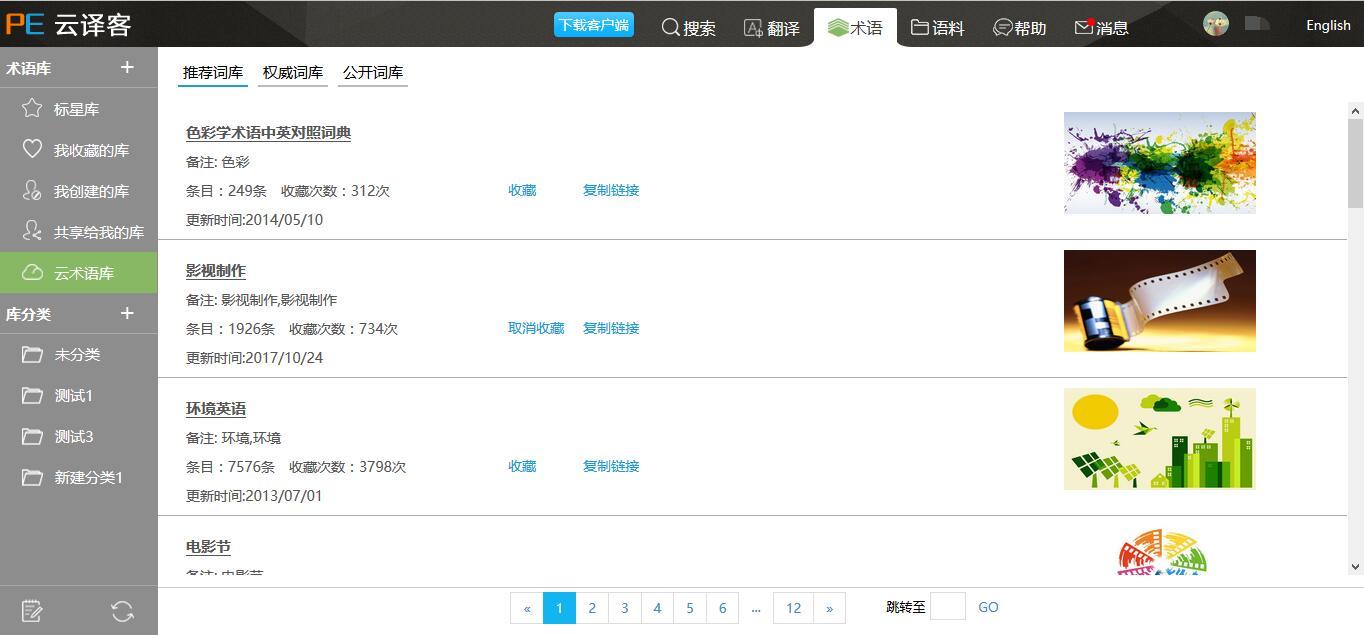Go to page 4
Viewport: 1364px width, 635px height.
pos(657,608)
